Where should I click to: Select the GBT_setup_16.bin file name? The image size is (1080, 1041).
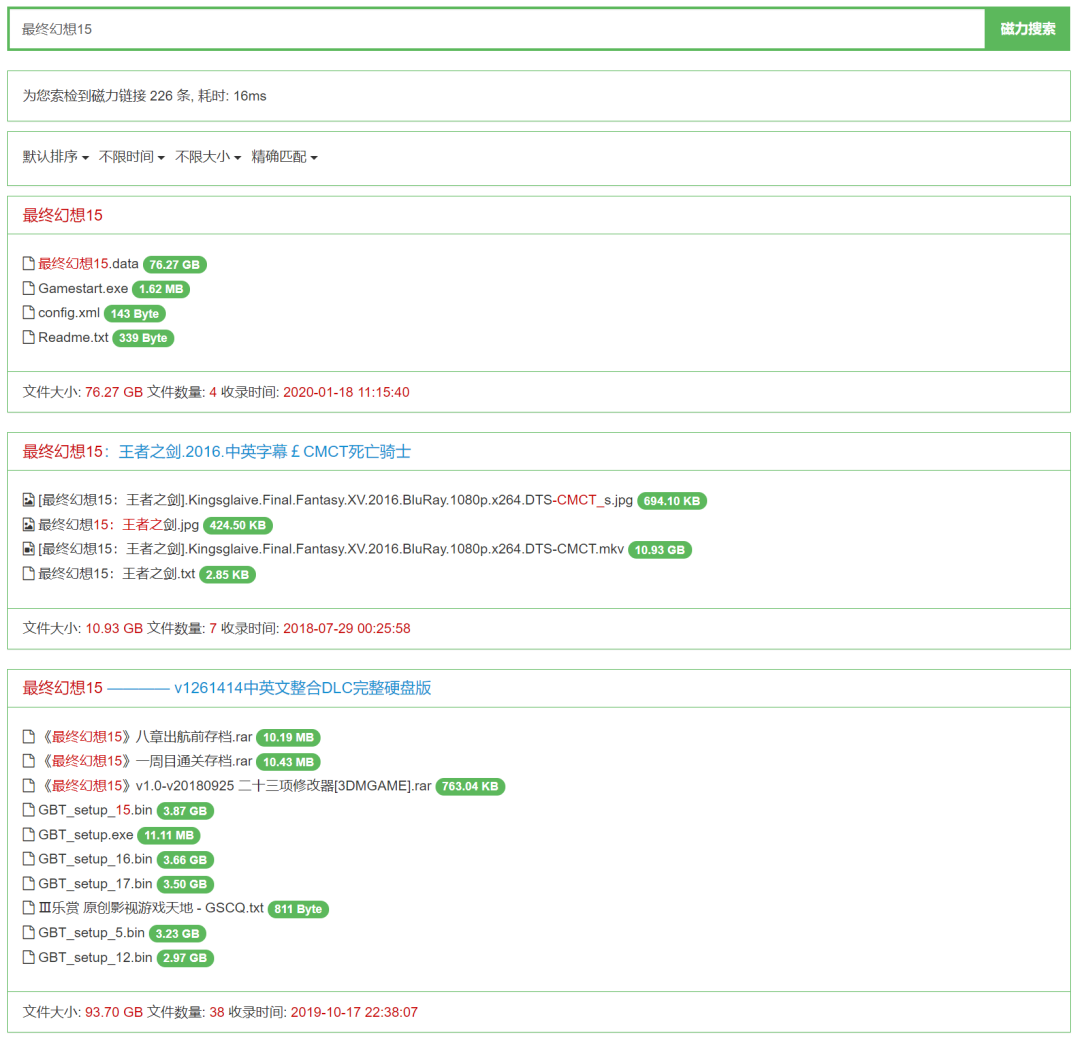click(x=95, y=858)
